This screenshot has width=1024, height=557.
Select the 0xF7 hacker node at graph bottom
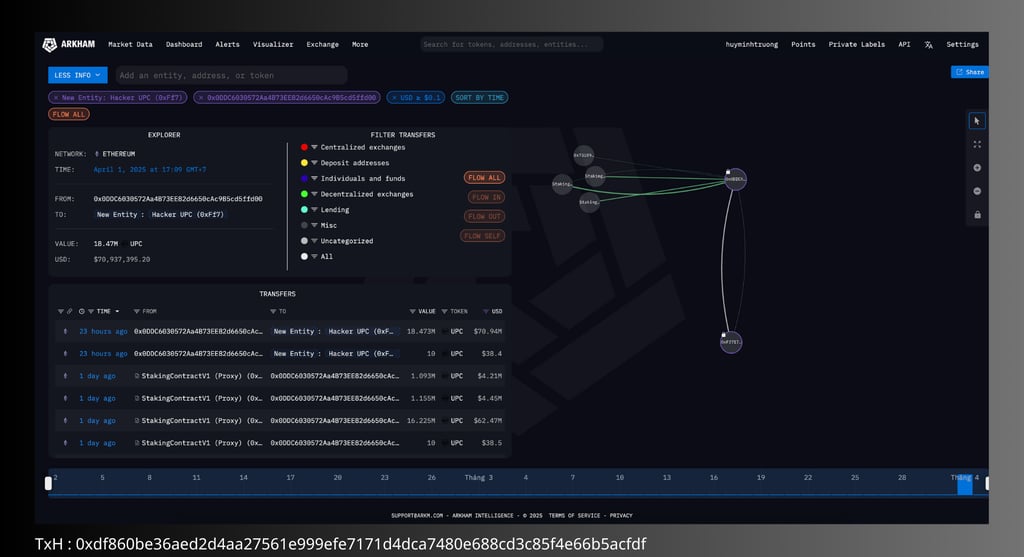click(731, 342)
